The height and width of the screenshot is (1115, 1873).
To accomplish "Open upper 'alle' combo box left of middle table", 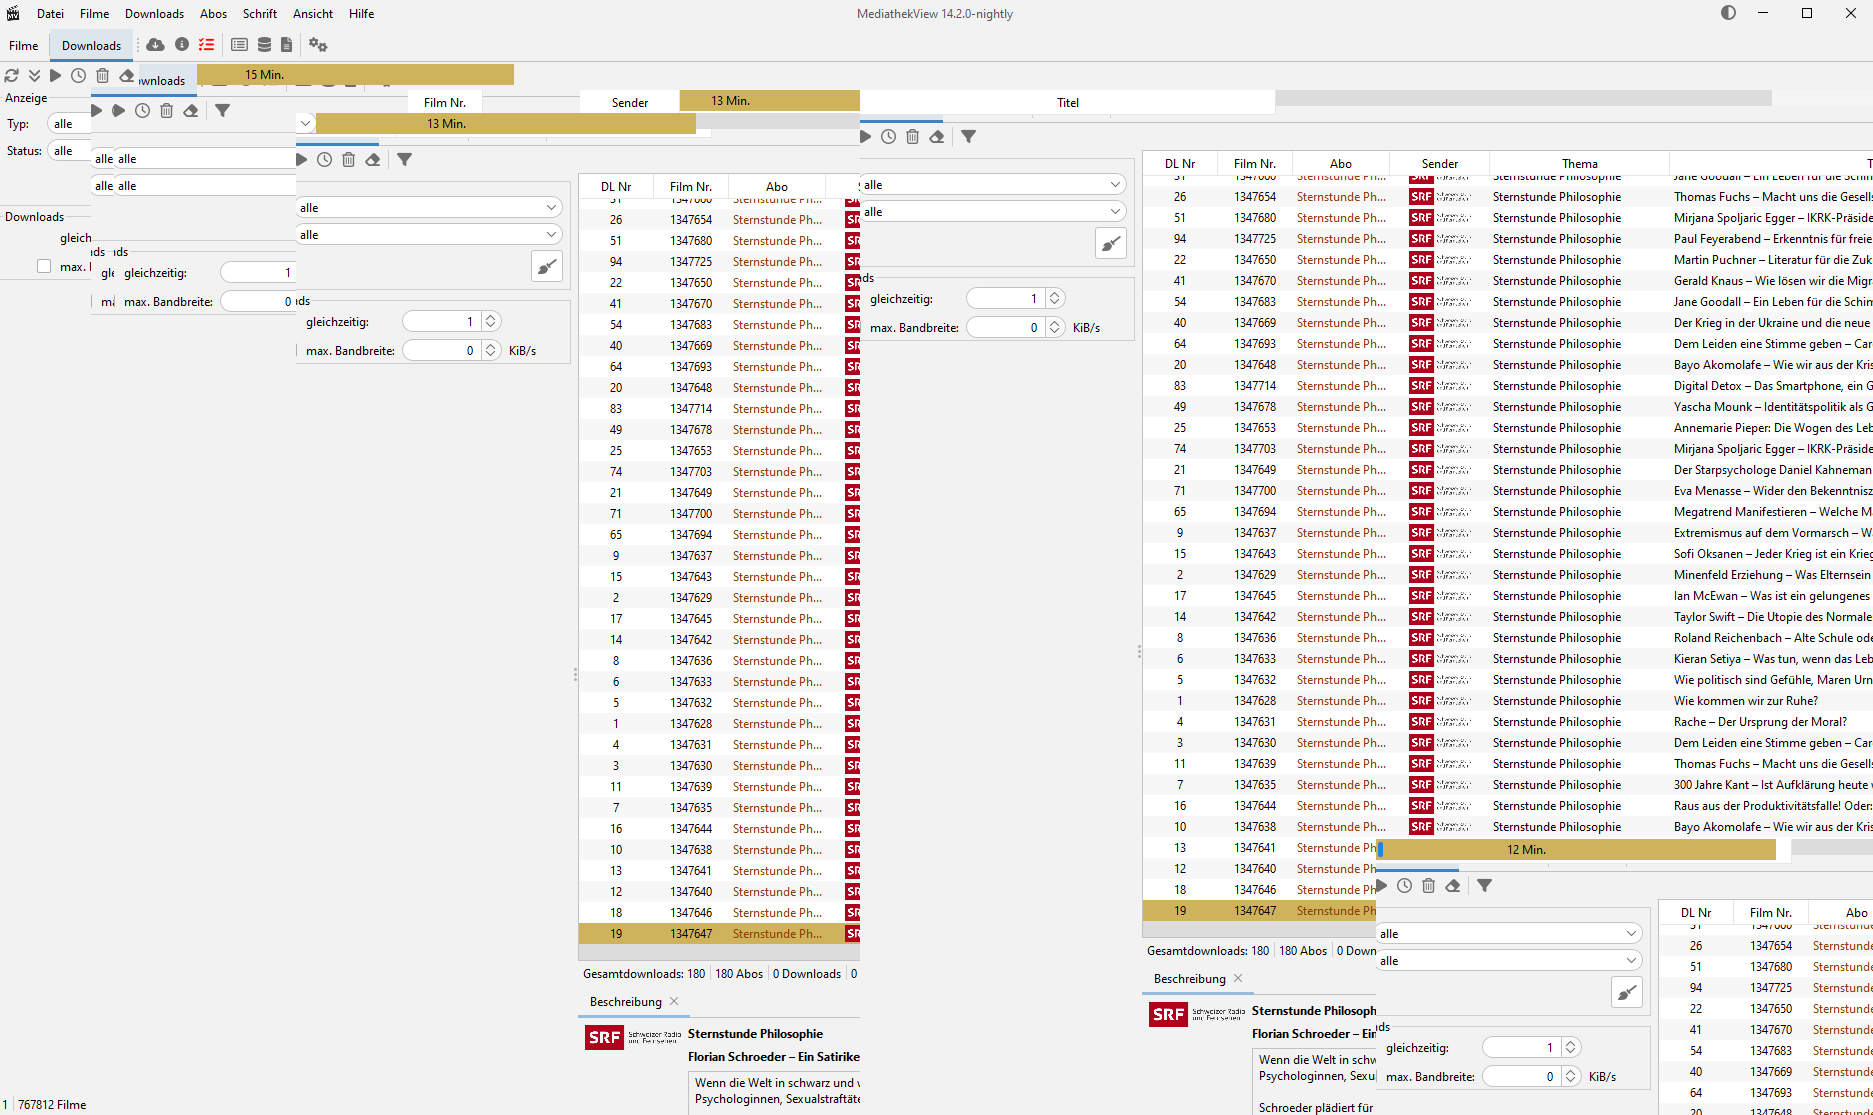I will (429, 207).
